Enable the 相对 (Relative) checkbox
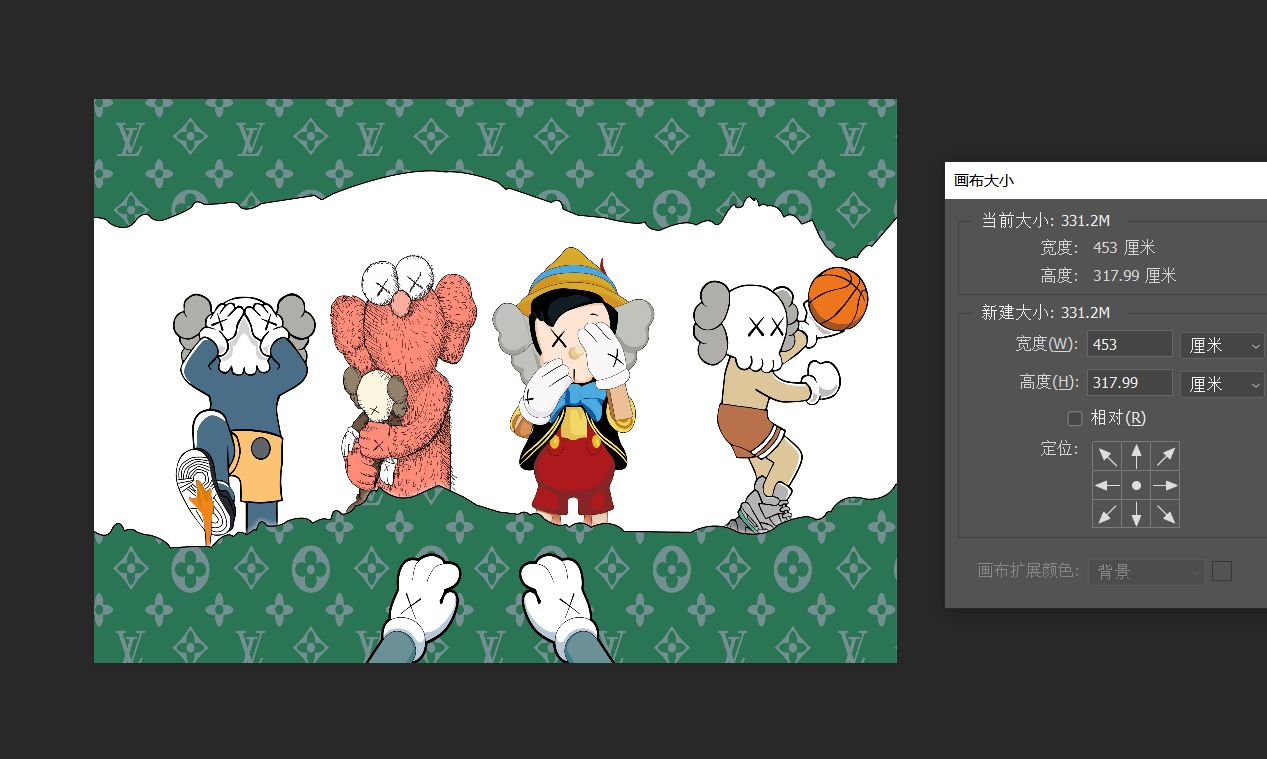1267x759 pixels. [1075, 418]
